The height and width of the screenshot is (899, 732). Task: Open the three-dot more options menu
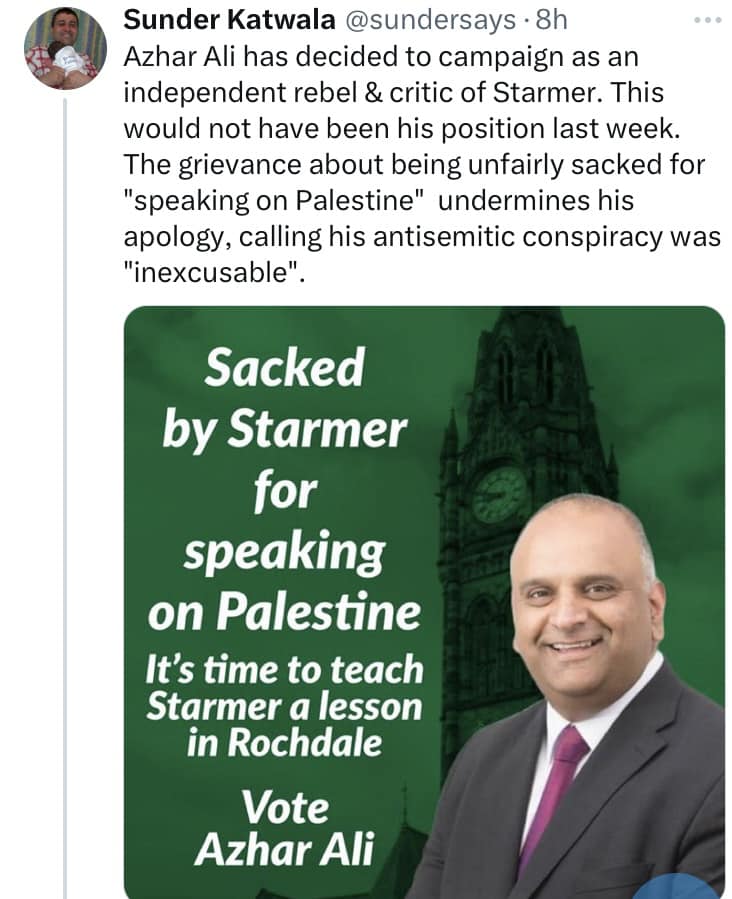pos(706,22)
